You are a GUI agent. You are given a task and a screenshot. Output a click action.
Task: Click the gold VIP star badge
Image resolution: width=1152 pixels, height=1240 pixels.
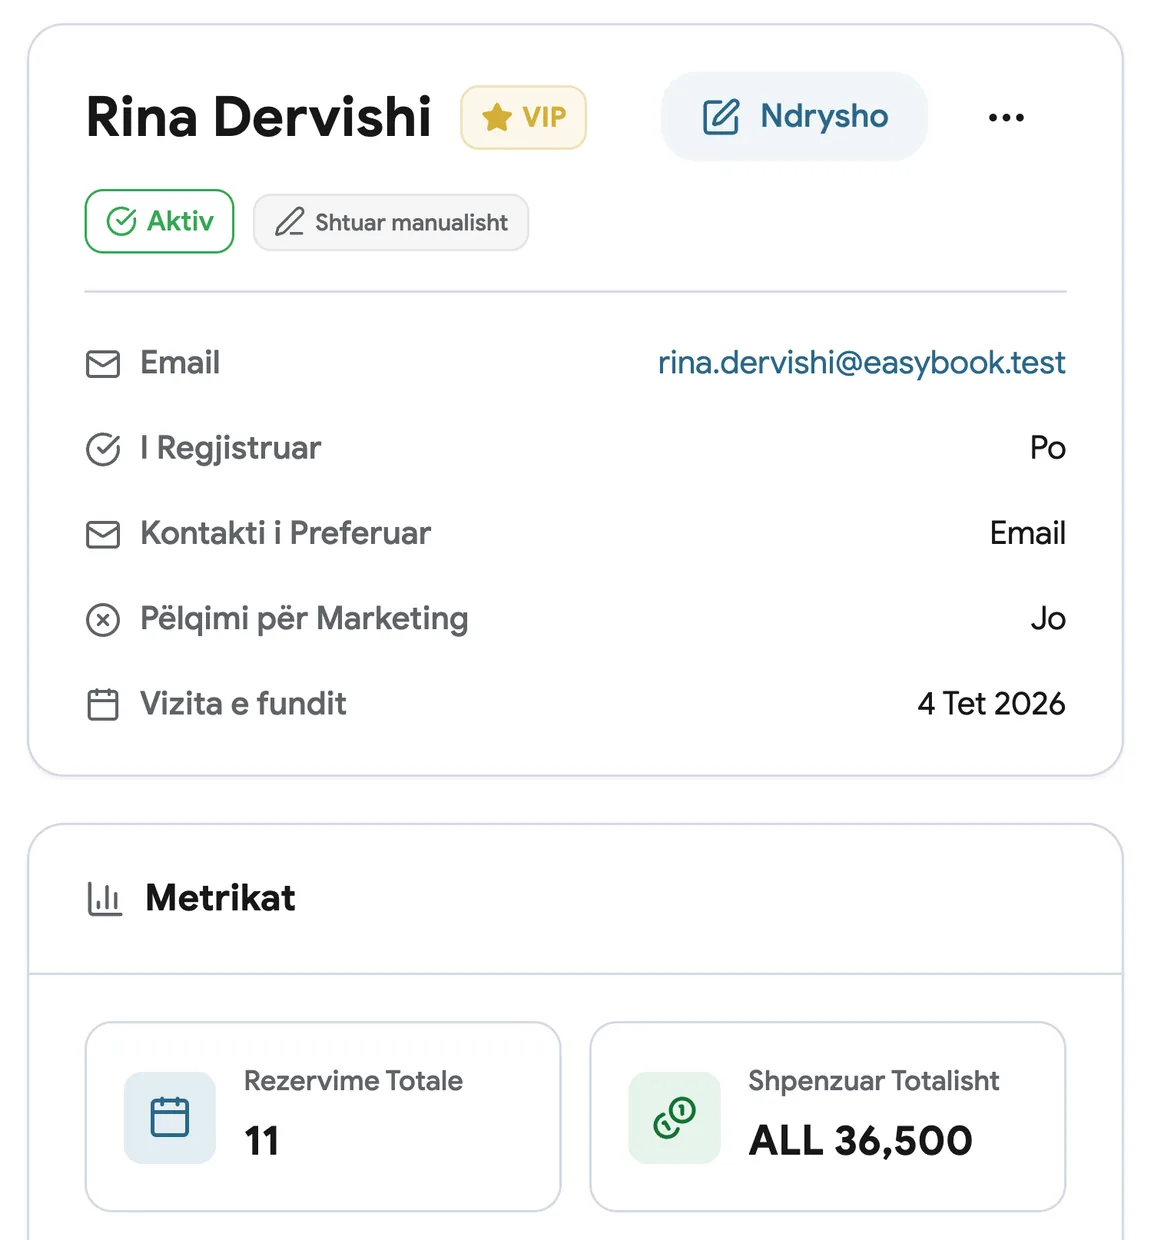523,117
